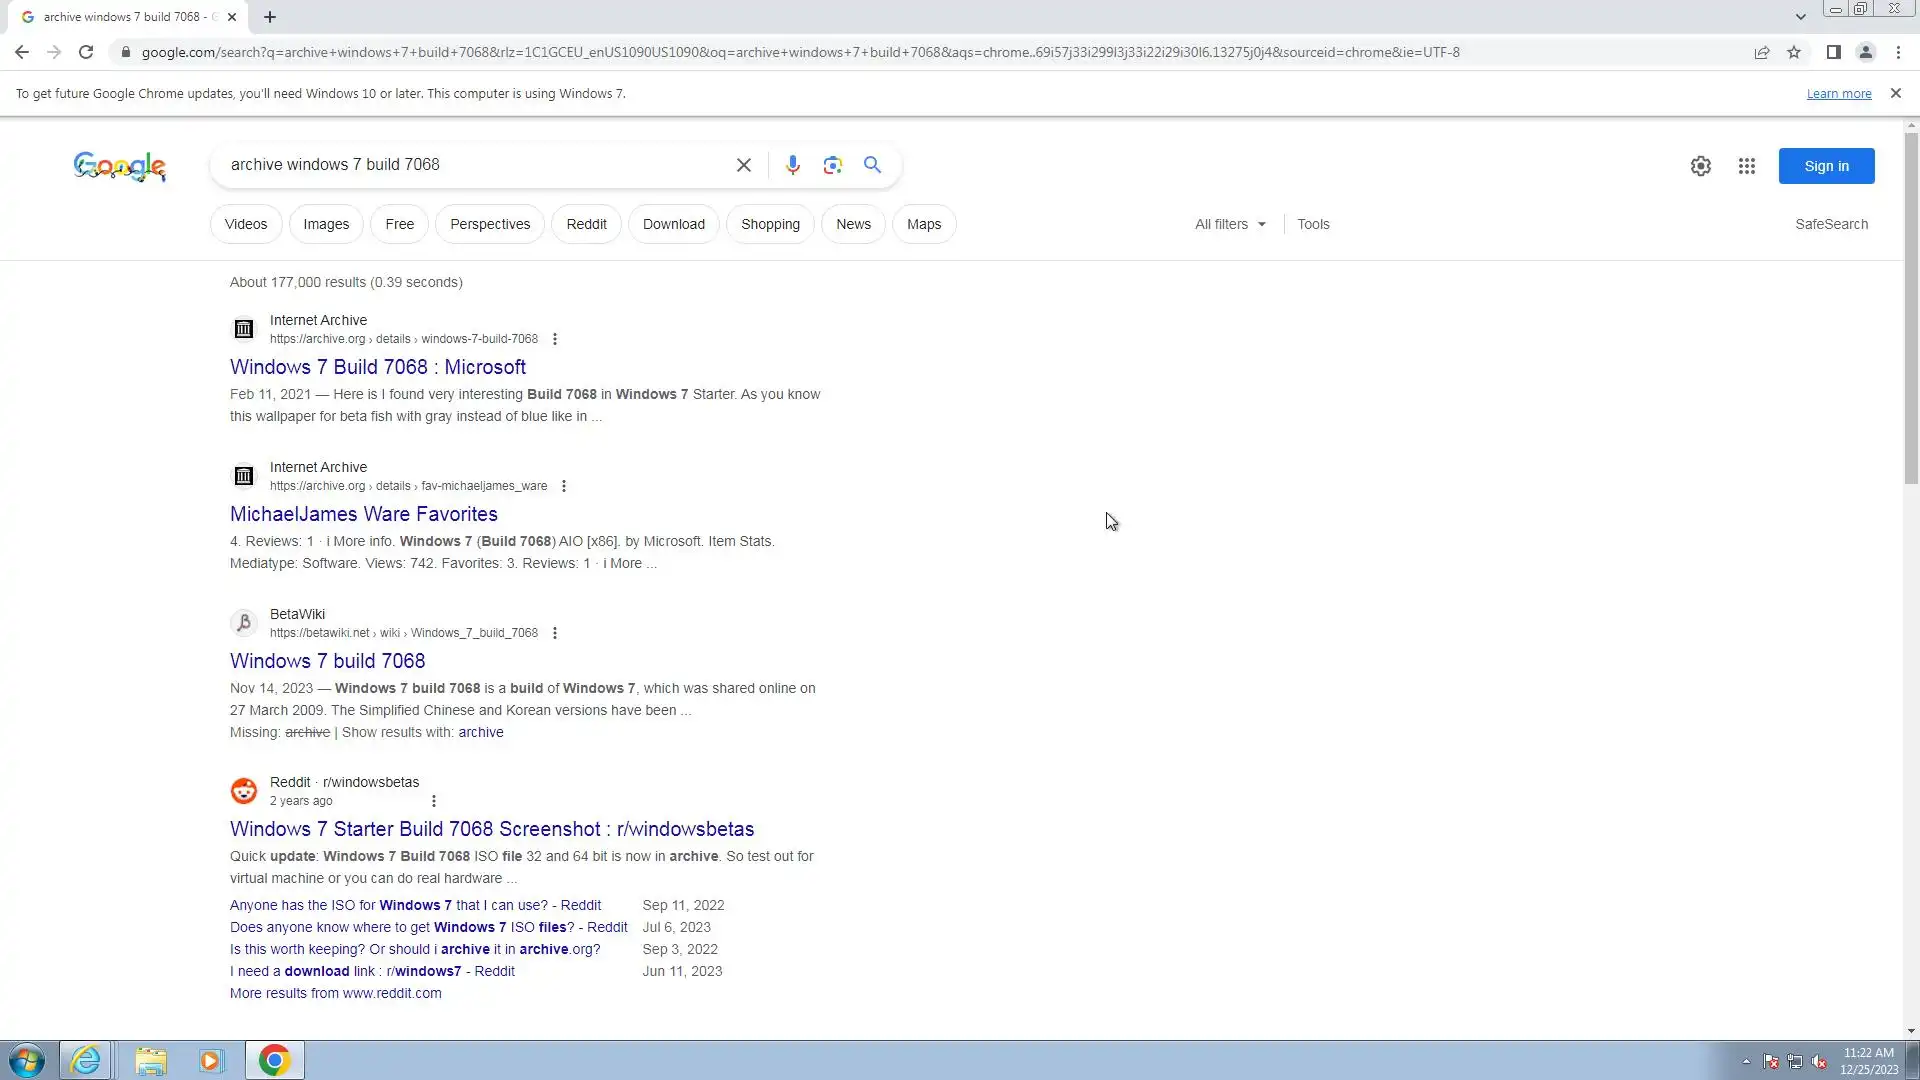Click the voice search microphone icon

(792, 165)
